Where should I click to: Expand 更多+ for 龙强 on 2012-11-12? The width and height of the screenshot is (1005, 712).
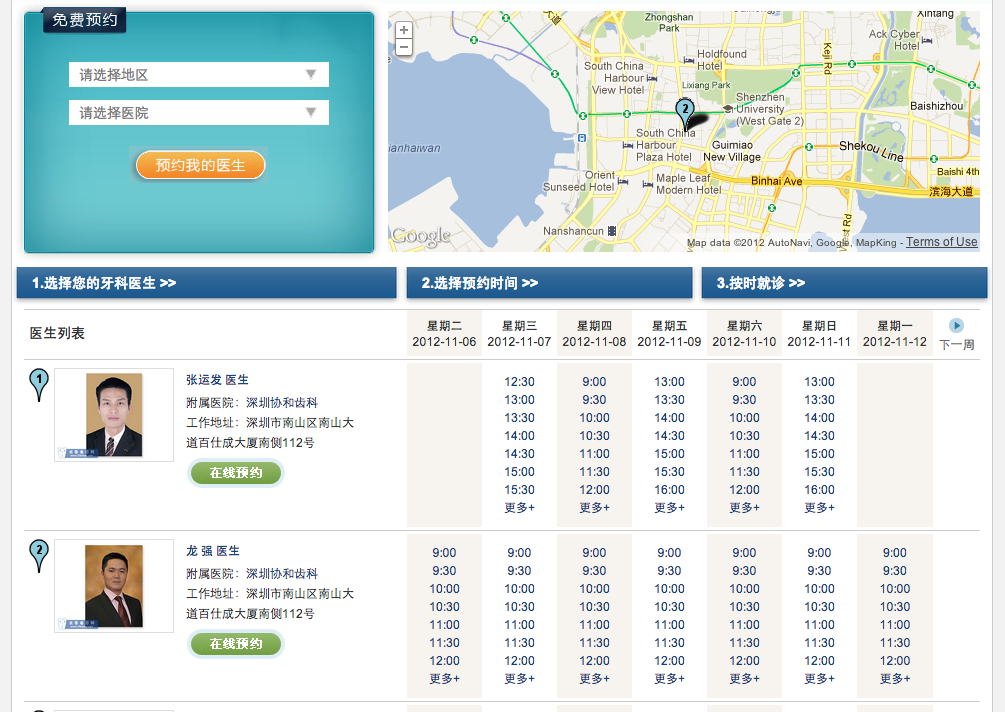pos(895,679)
